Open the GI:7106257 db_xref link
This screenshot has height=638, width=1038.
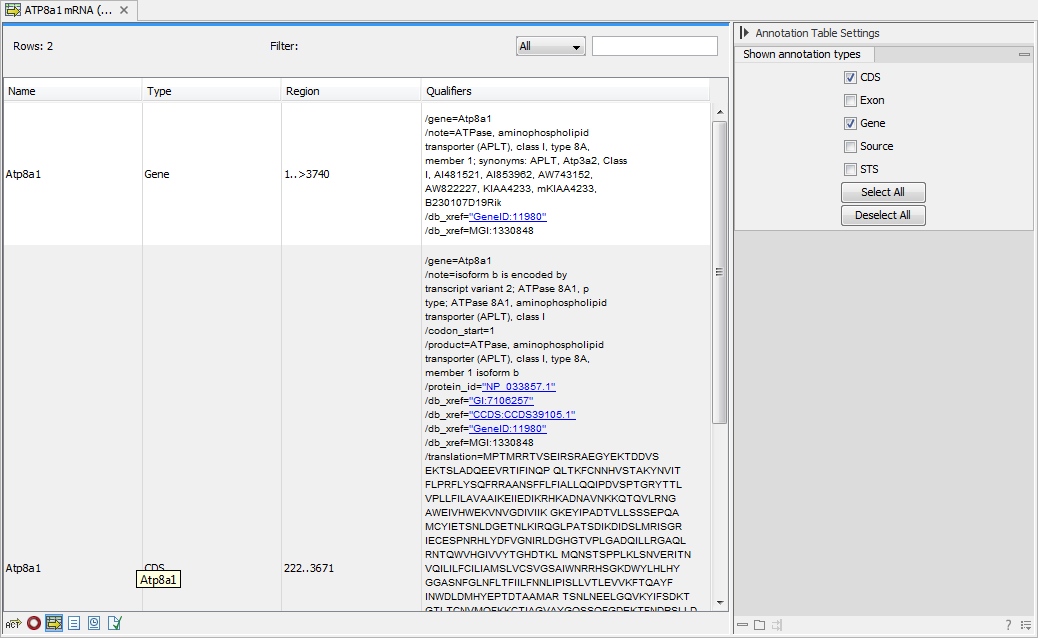(501, 400)
